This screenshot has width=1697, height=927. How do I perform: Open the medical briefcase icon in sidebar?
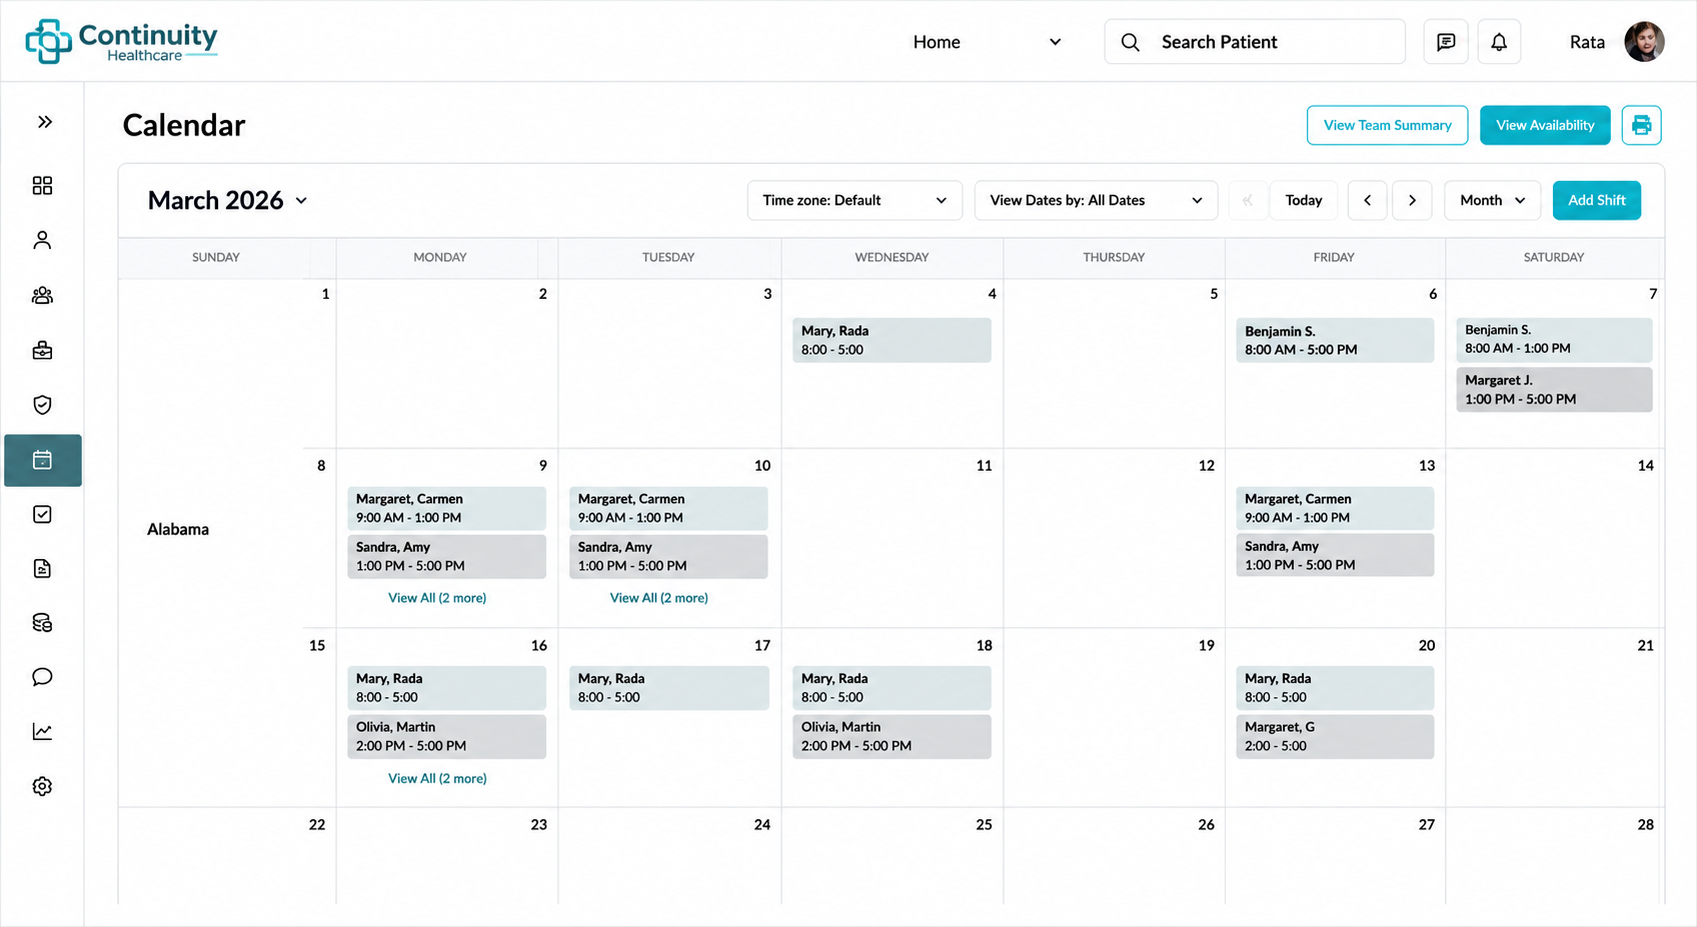(x=42, y=350)
